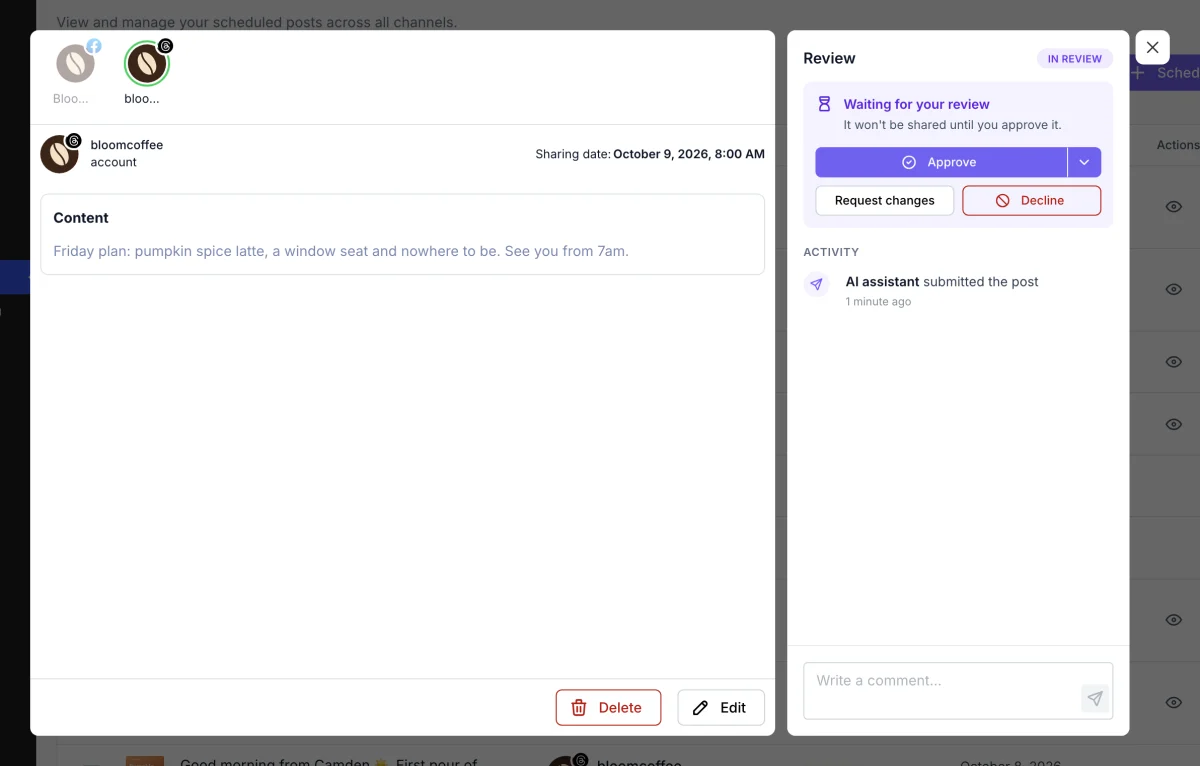Click the trash icon in Delete button

(x=579, y=708)
